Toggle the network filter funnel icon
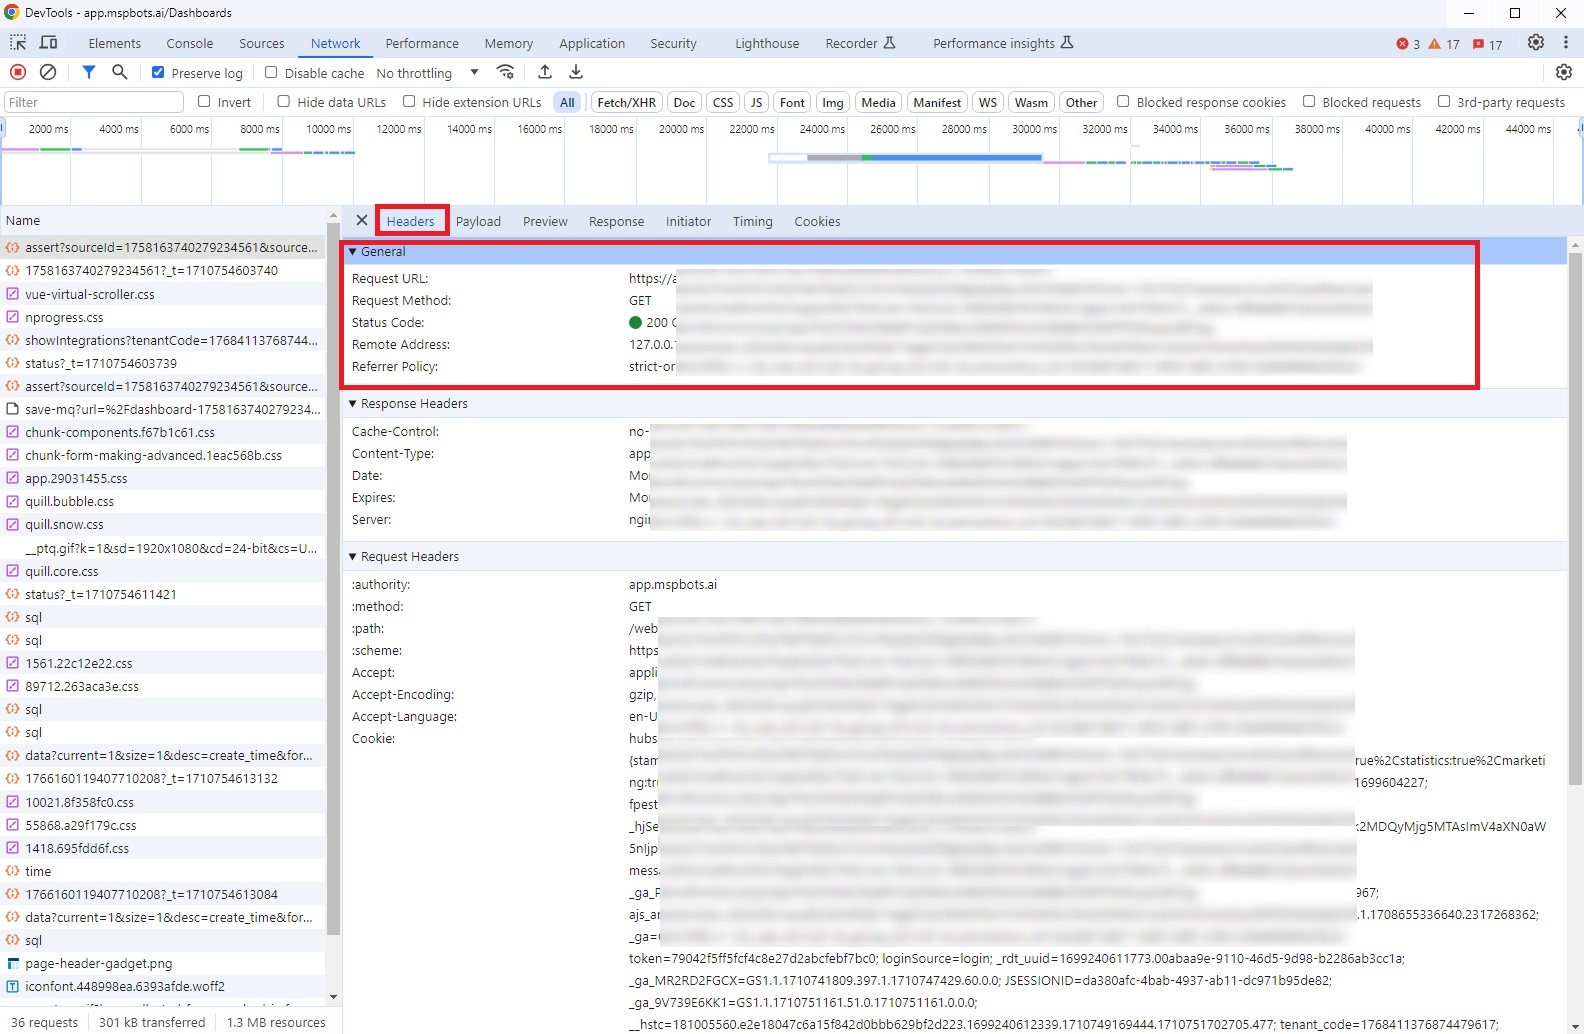Screen dimensions: 1584x1034 pos(89,72)
